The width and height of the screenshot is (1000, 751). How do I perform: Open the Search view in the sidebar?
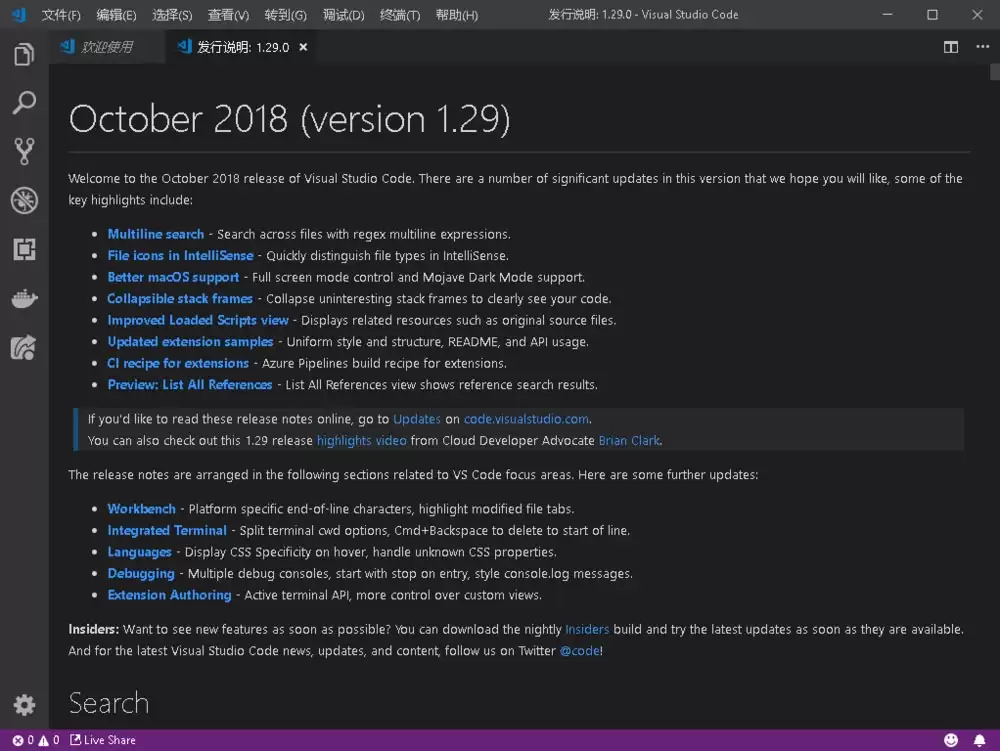(x=23, y=103)
